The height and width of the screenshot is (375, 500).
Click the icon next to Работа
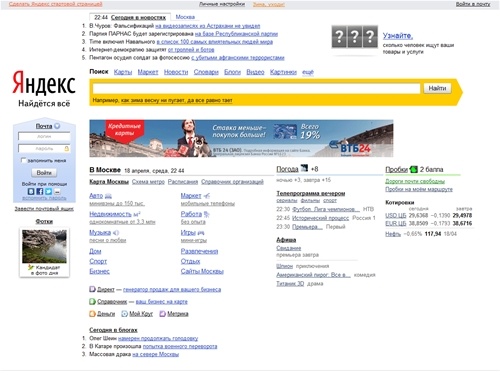click(207, 214)
